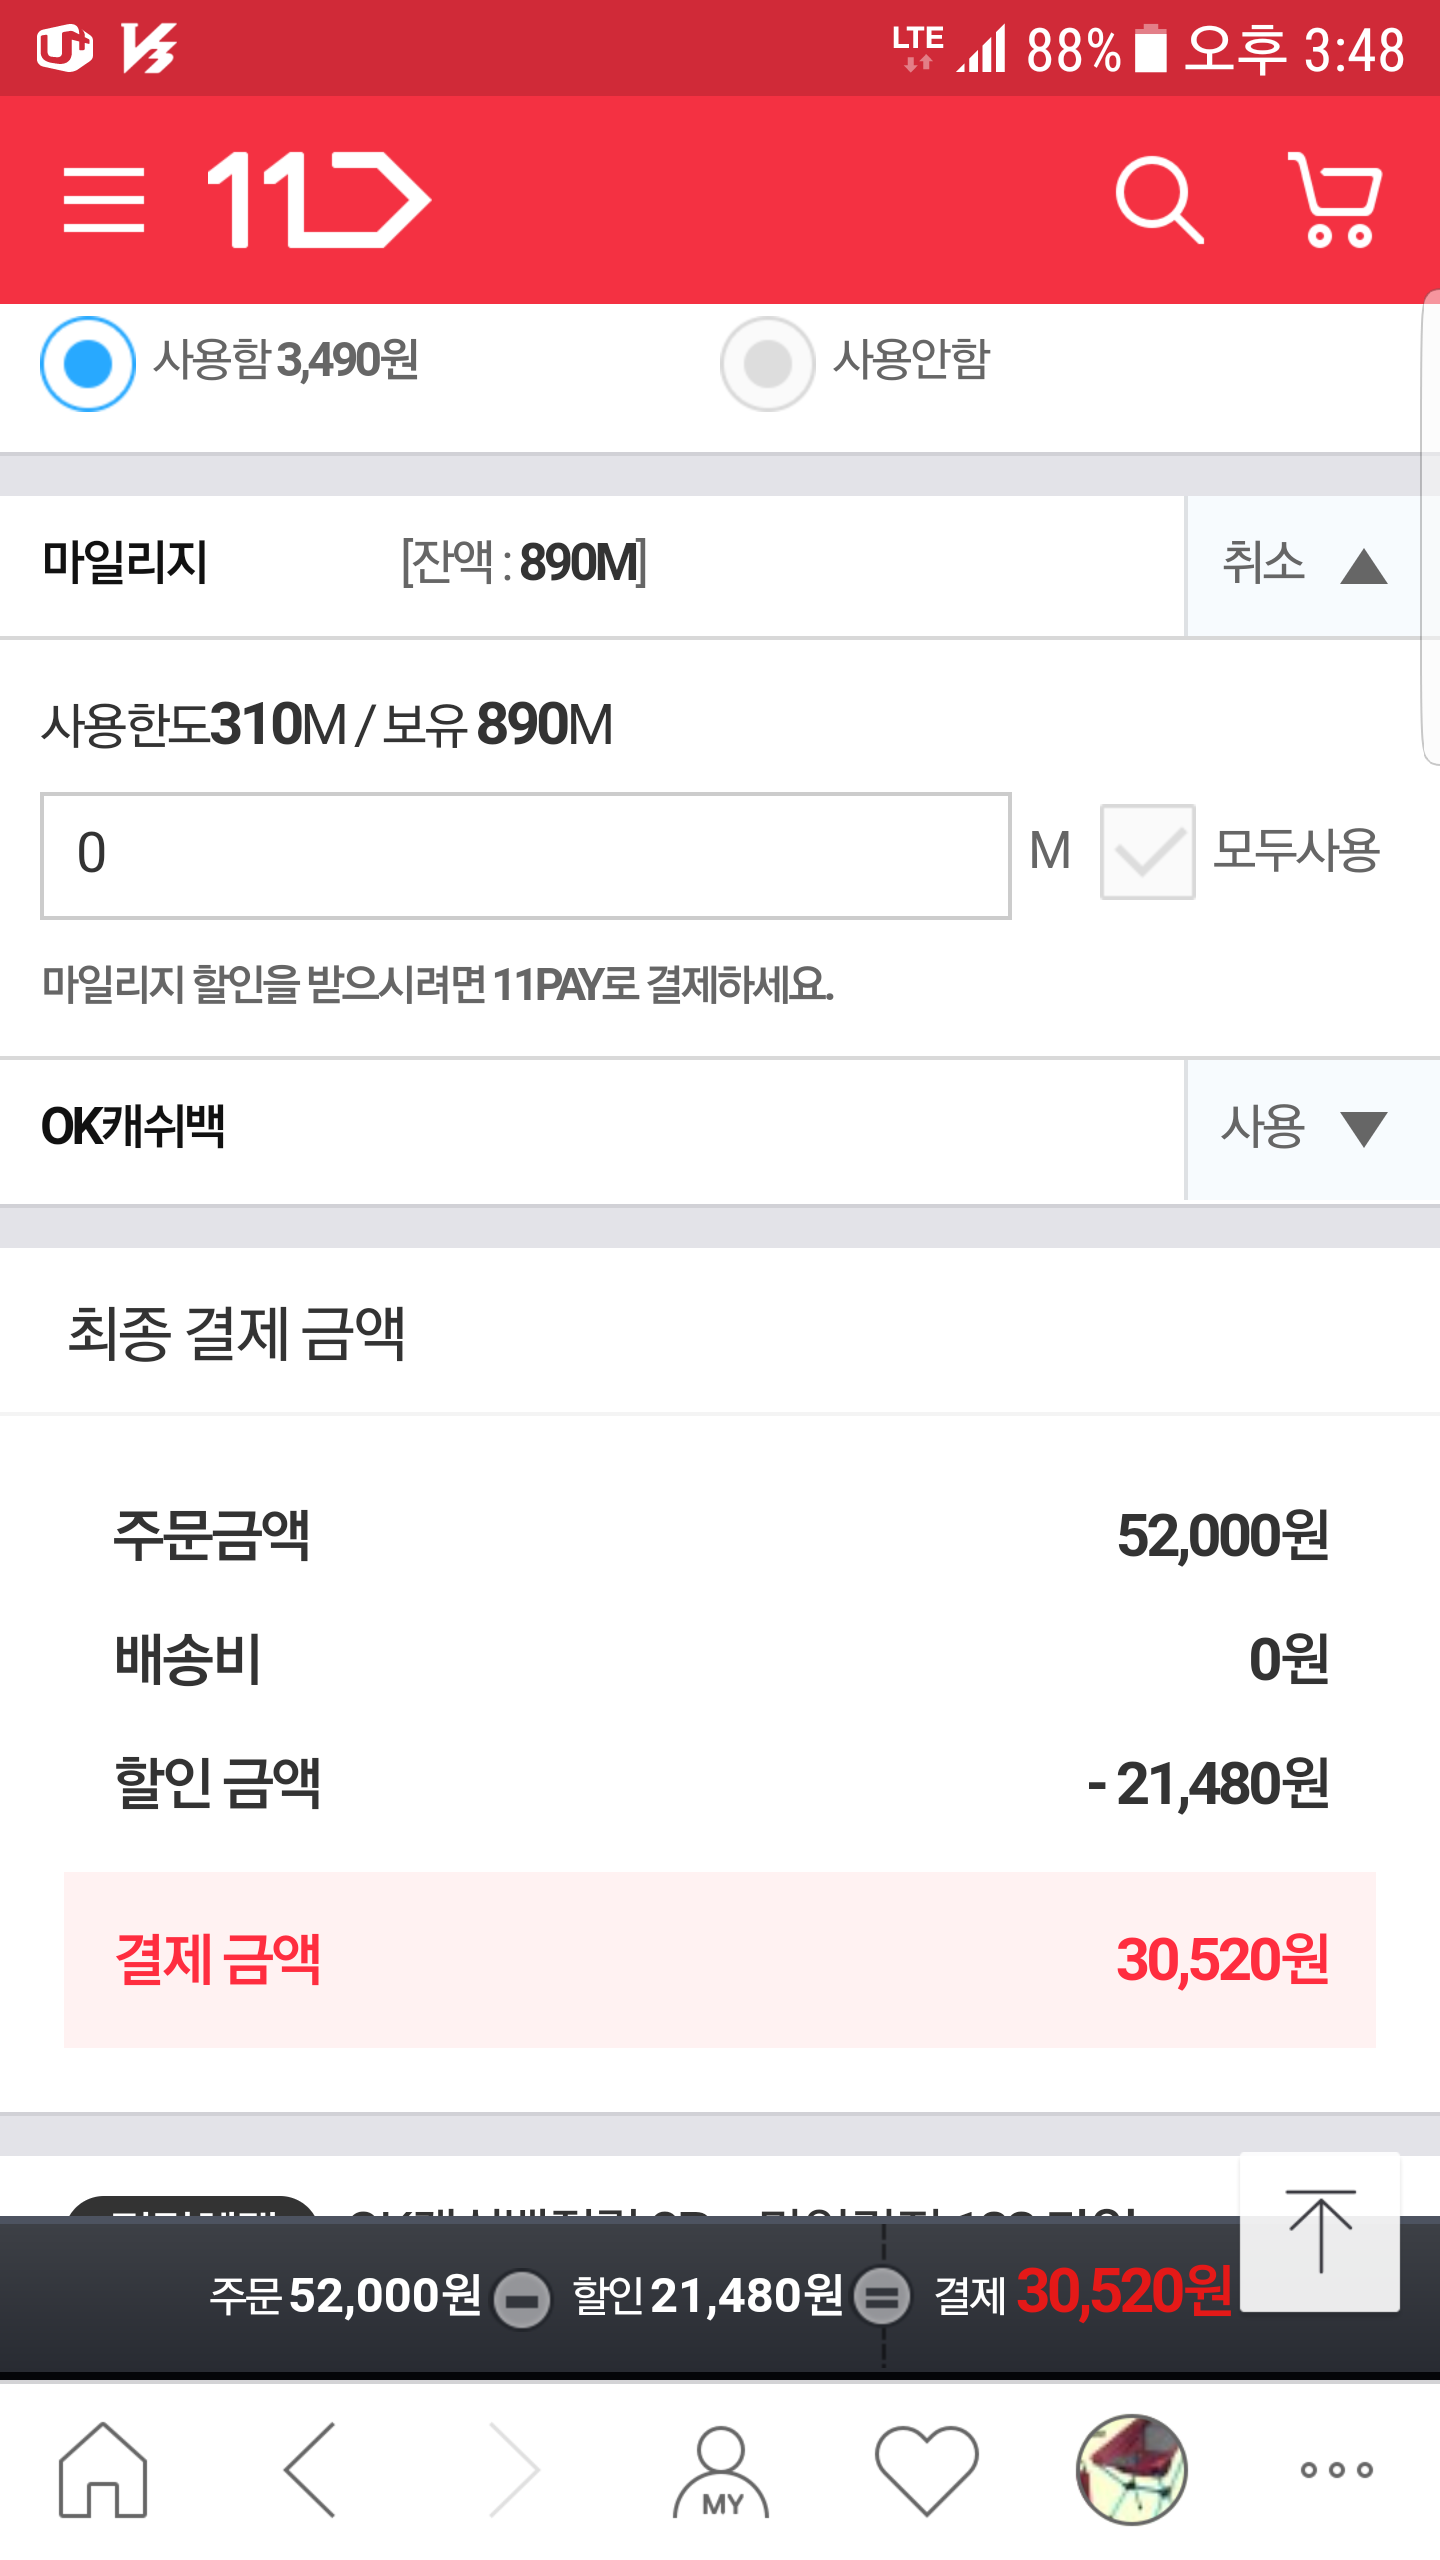This screenshot has width=1440, height=2560.
Task: Open the wishlist heart icon
Action: point(926,2469)
